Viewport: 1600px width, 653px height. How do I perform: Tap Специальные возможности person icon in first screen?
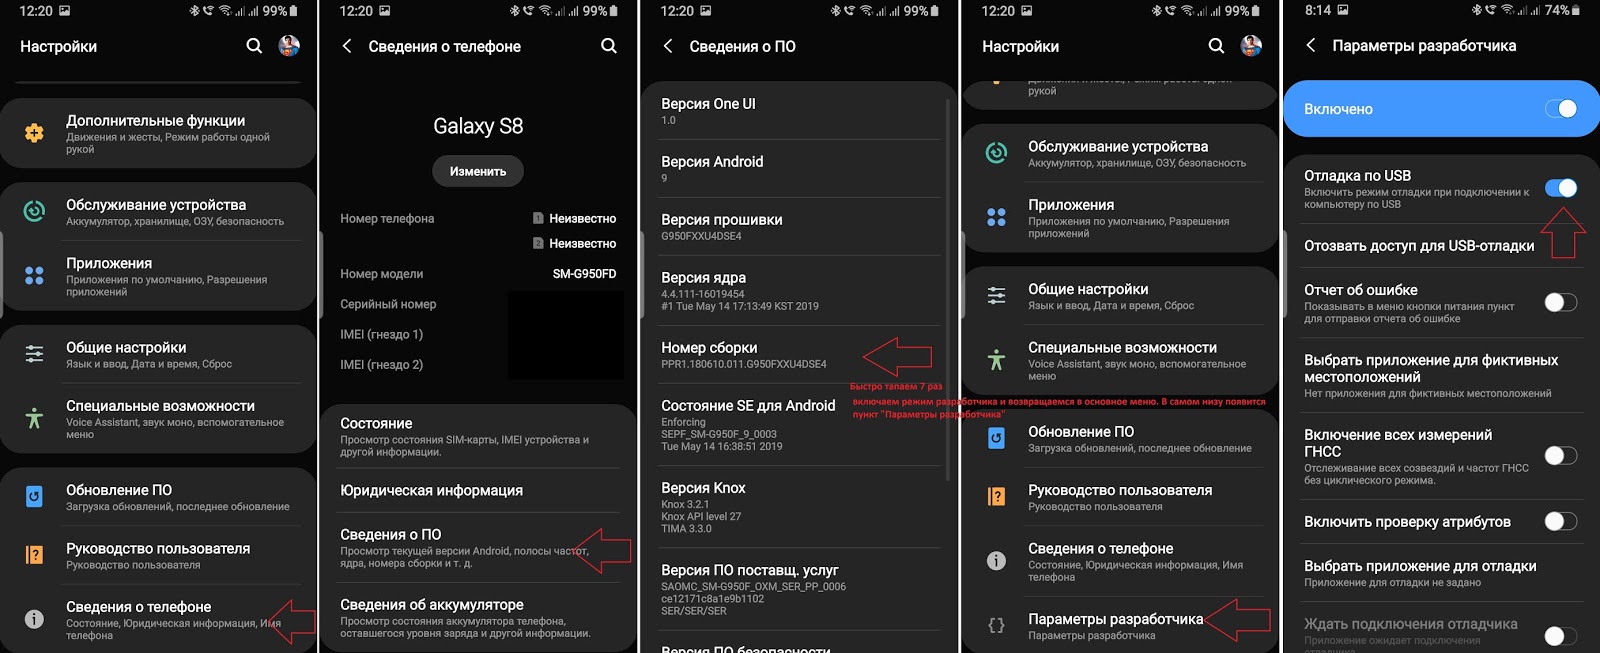[34, 418]
